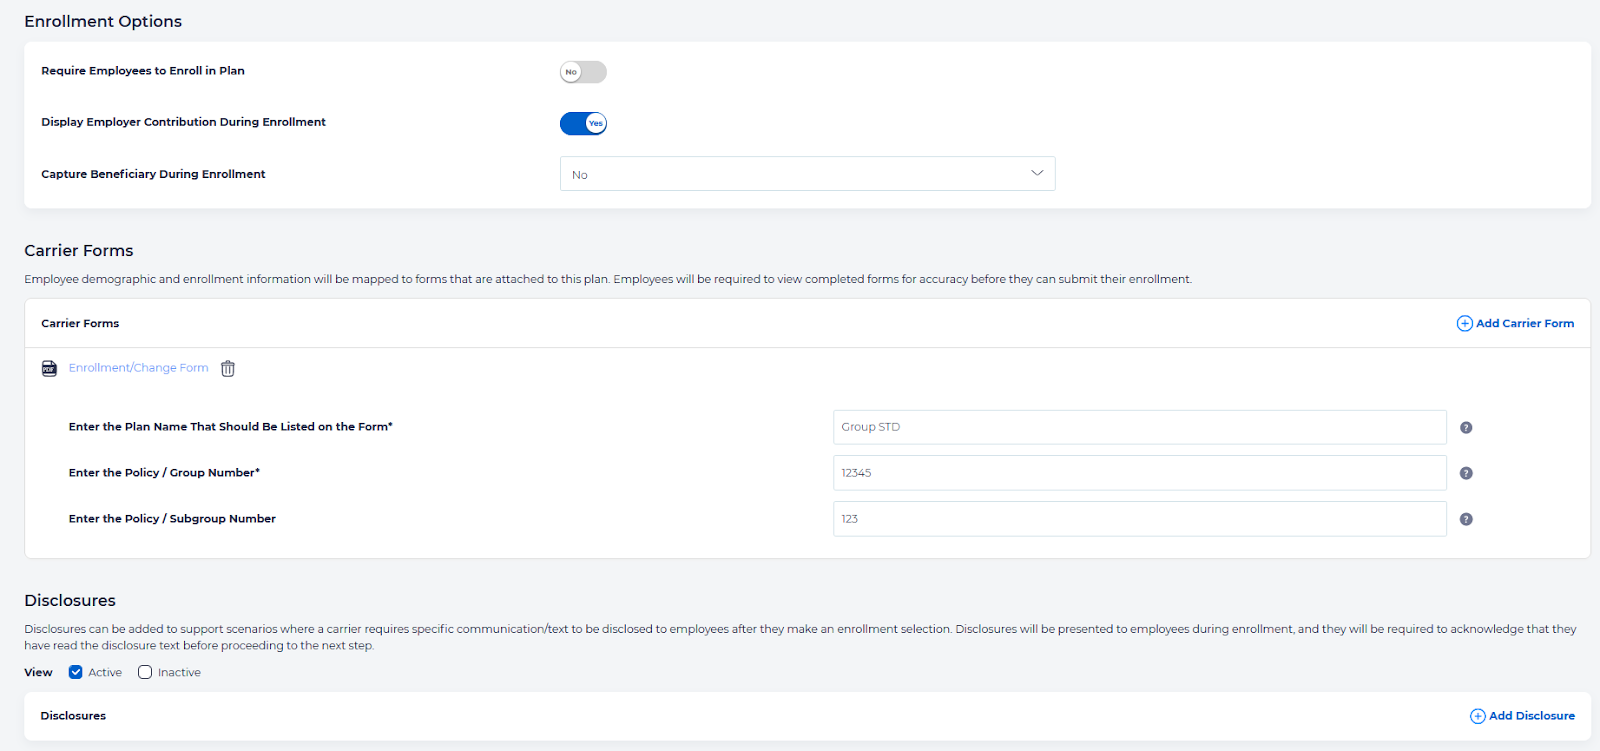The width and height of the screenshot is (1600, 751).
Task: Disable Display Employer Contribution During Enrollment
Action: point(583,123)
